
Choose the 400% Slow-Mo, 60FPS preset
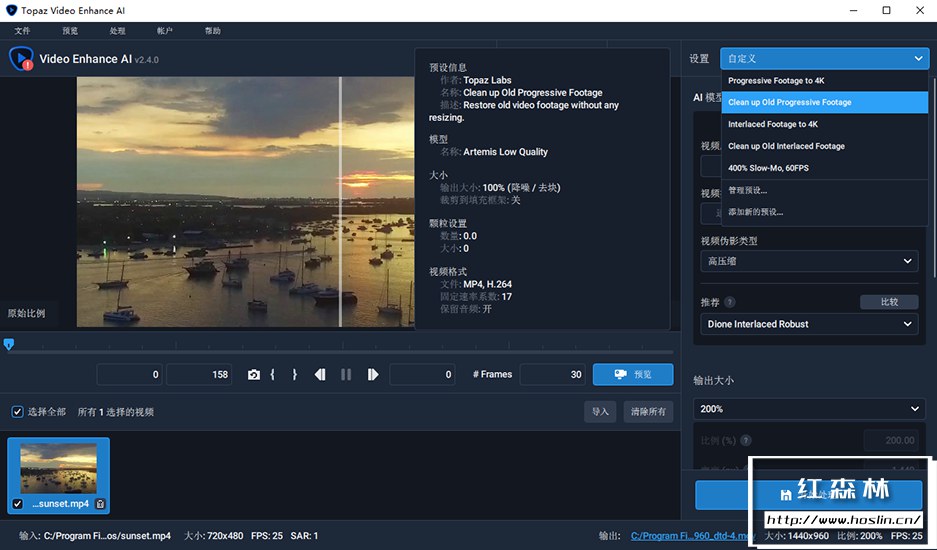click(768, 168)
